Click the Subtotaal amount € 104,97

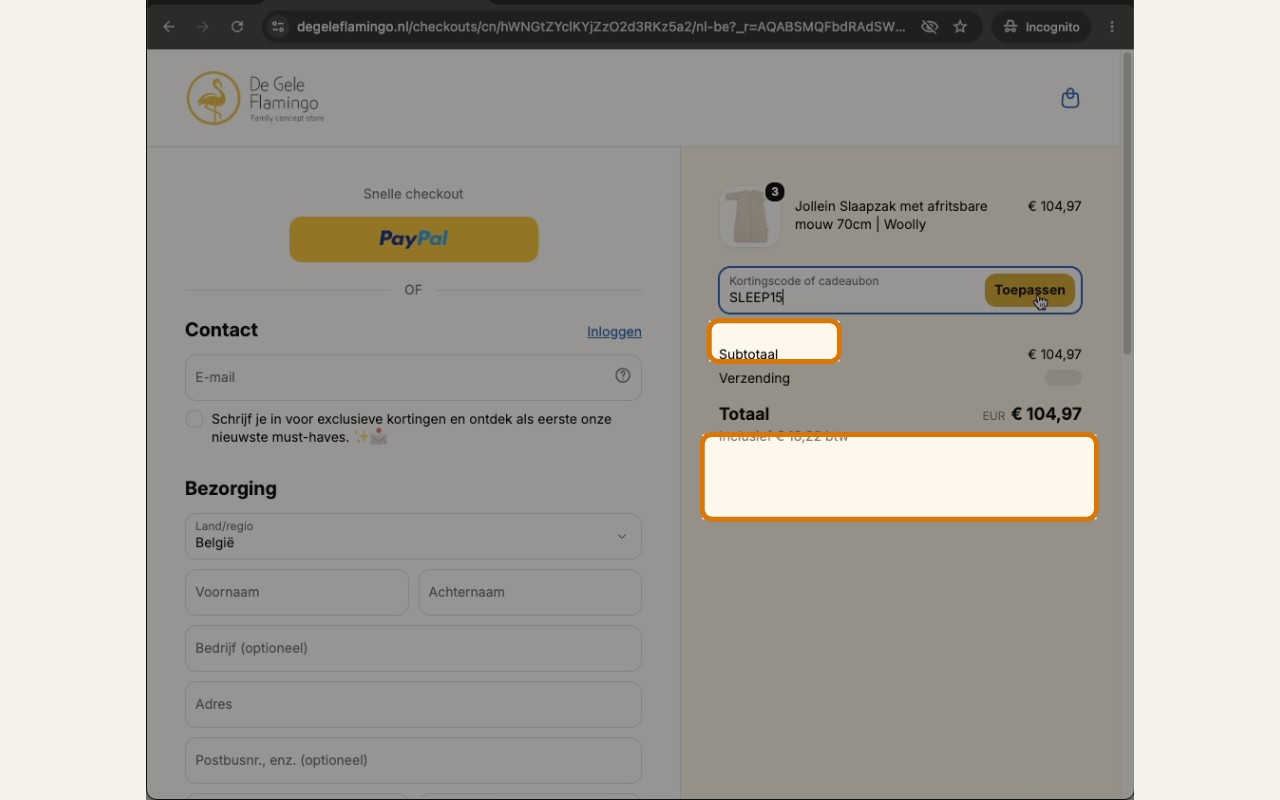[x=1054, y=354]
